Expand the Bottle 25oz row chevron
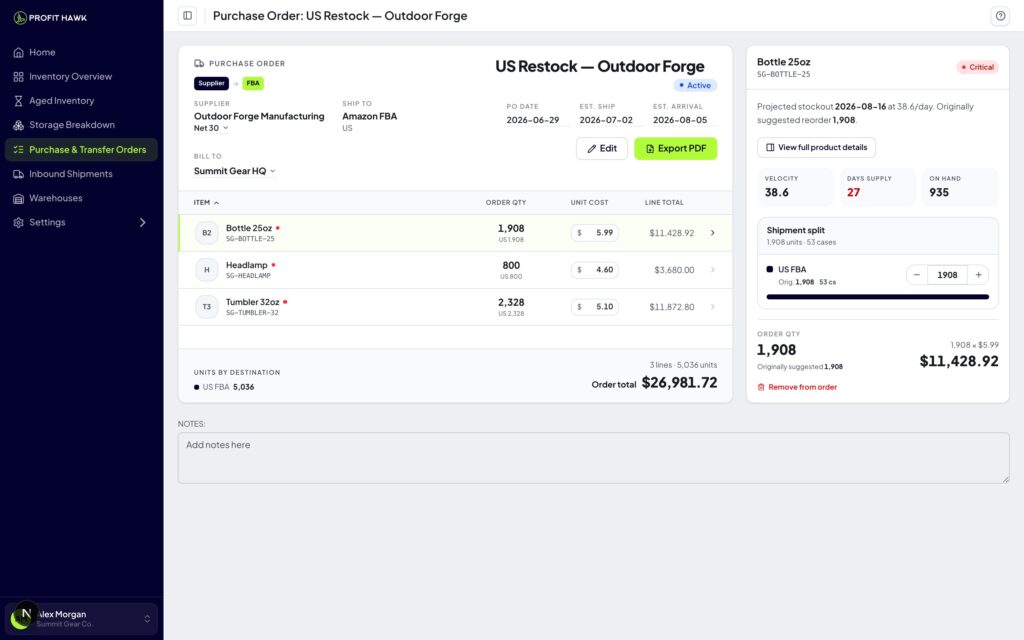The width and height of the screenshot is (1024, 640). point(712,232)
